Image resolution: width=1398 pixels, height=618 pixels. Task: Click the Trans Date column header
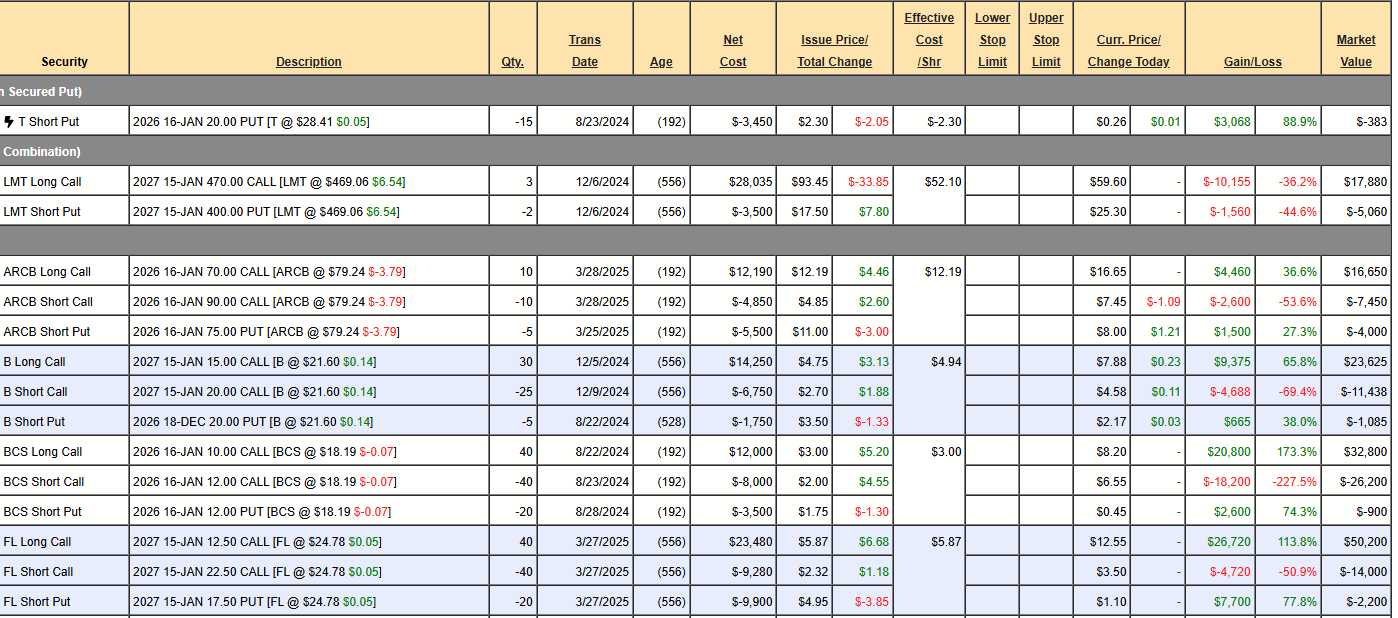click(x=585, y=51)
